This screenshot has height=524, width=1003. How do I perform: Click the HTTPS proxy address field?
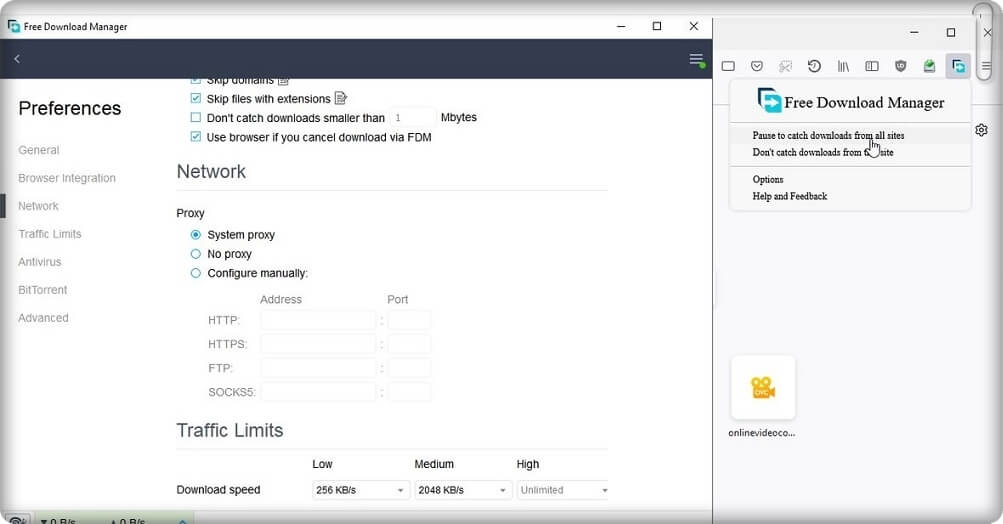click(318, 344)
